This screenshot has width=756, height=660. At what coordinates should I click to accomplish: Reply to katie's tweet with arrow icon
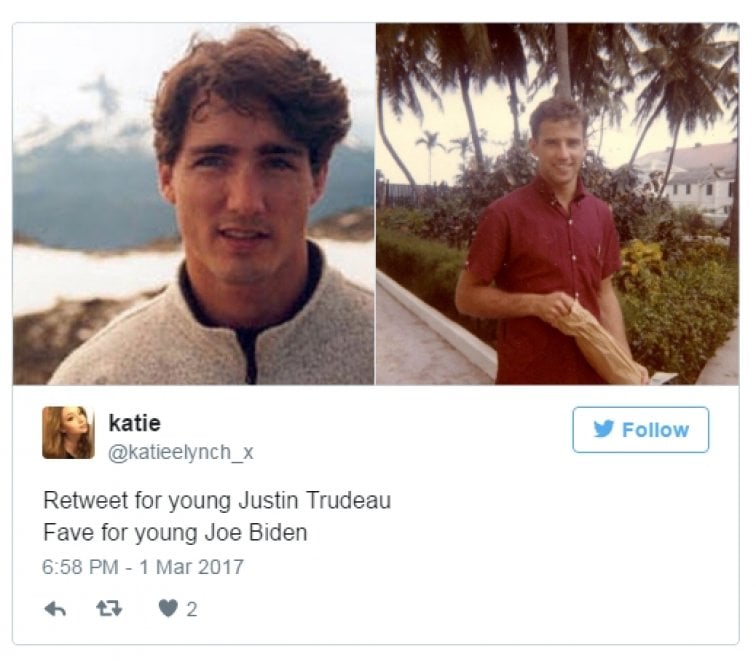[55, 609]
